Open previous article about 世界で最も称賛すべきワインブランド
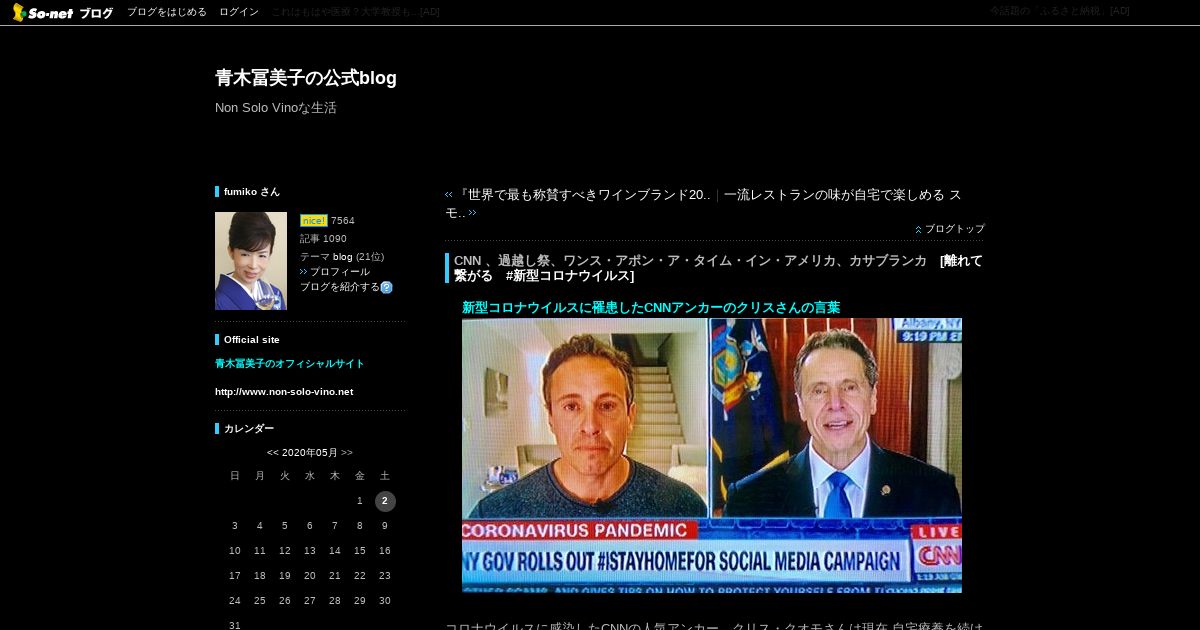The image size is (1200, 630). point(583,195)
